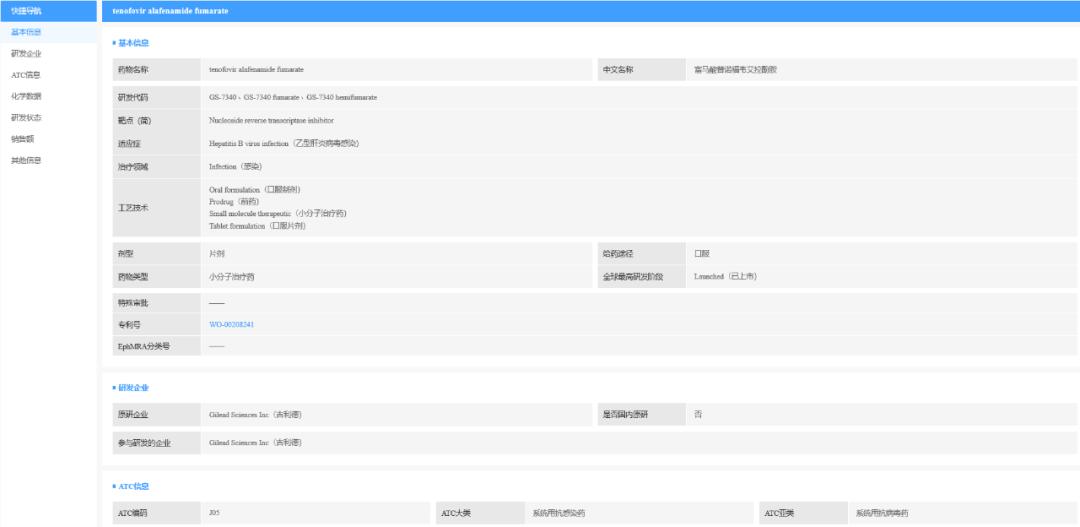Click the 研发企业 section heading
Viewport: 1080px width, 527px height.
tap(133, 387)
